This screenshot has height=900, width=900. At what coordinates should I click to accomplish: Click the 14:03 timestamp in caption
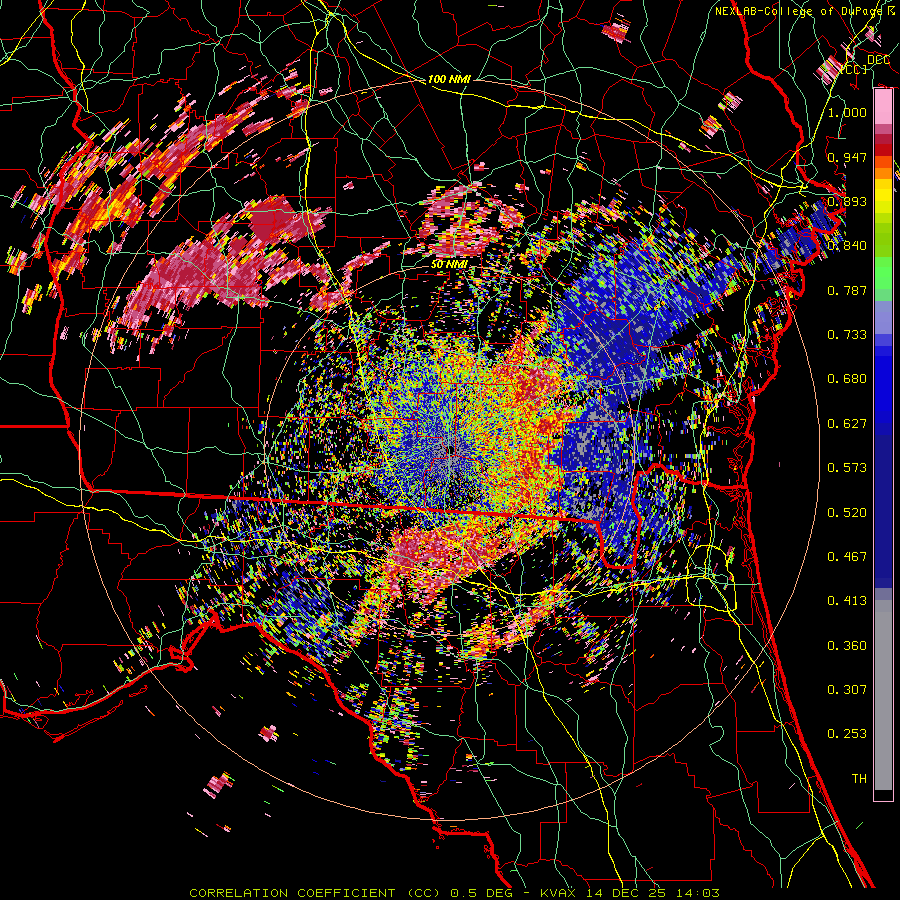699,893
